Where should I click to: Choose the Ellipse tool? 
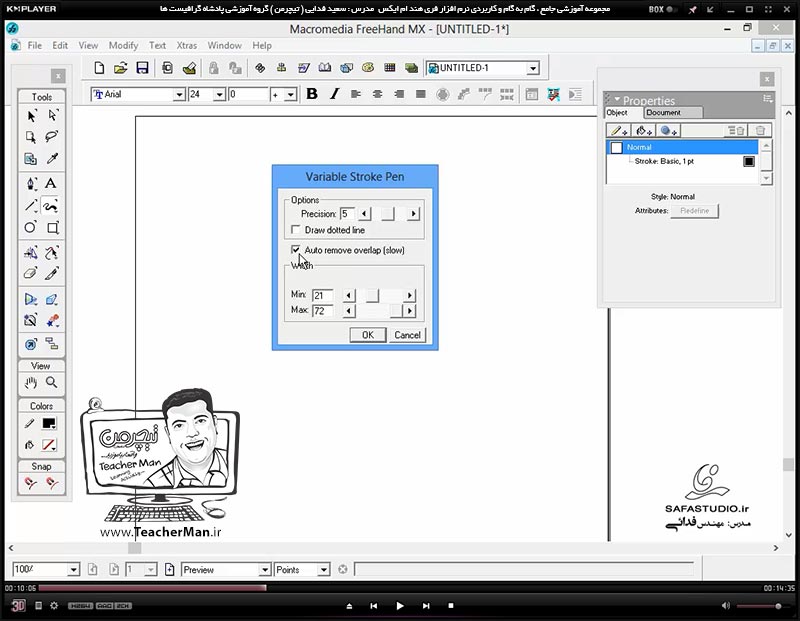[x=31, y=227]
